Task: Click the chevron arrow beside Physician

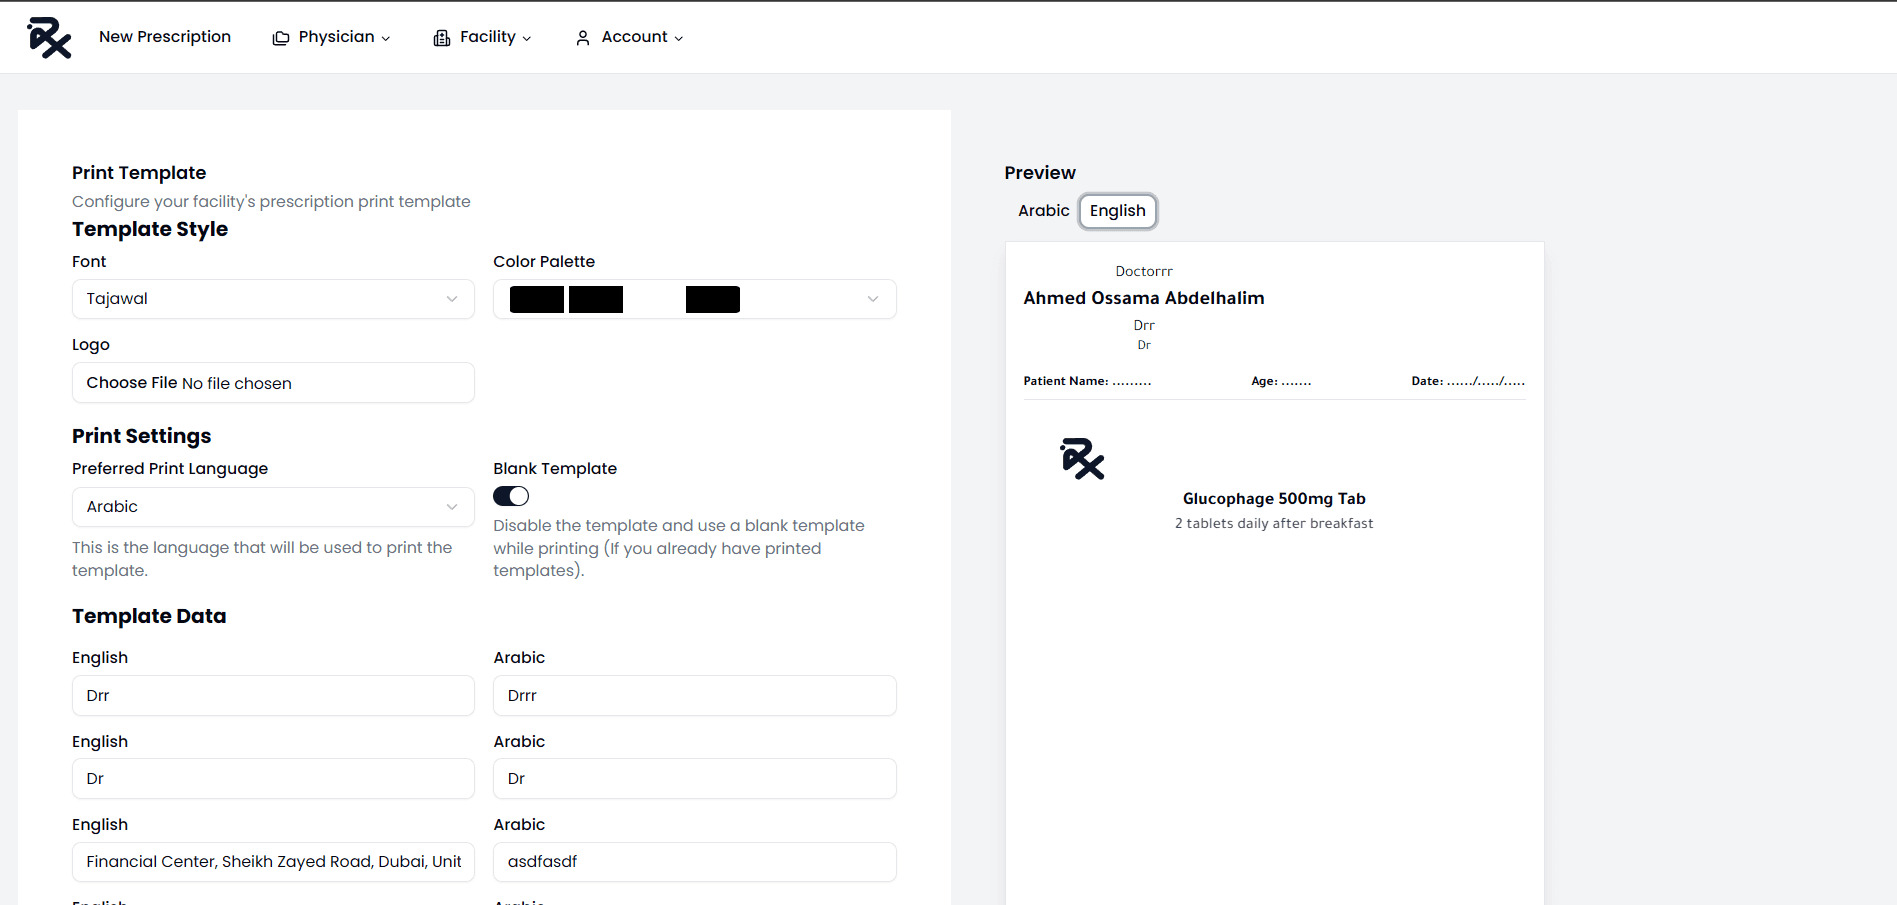Action: 386,39
